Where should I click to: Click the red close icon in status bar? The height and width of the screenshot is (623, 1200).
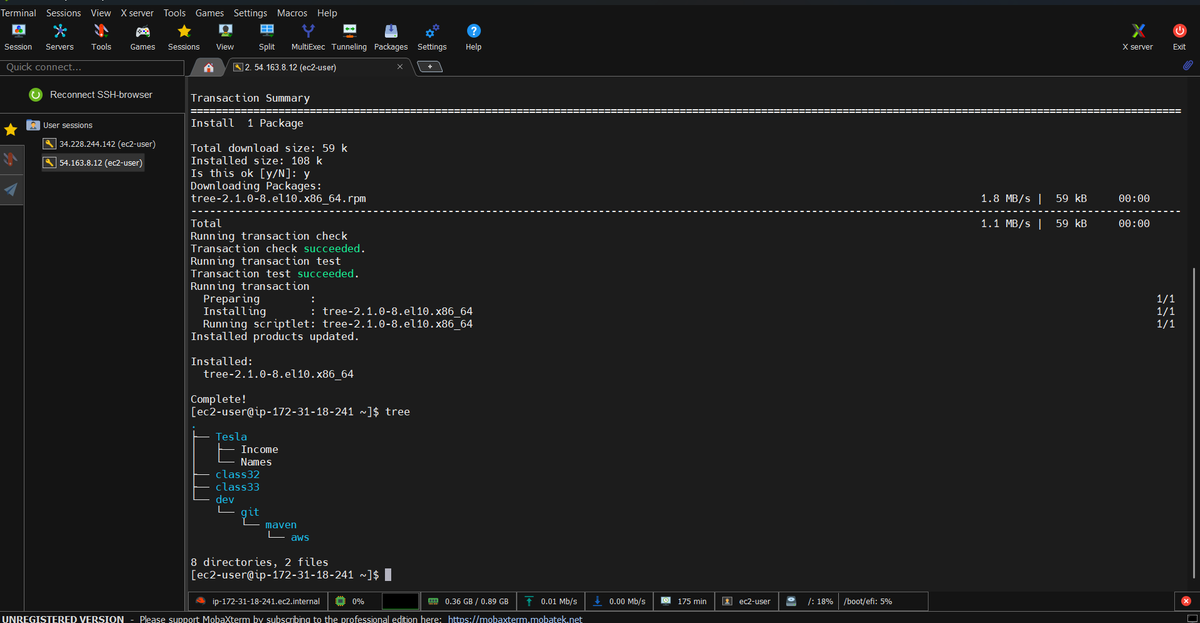click(1186, 601)
